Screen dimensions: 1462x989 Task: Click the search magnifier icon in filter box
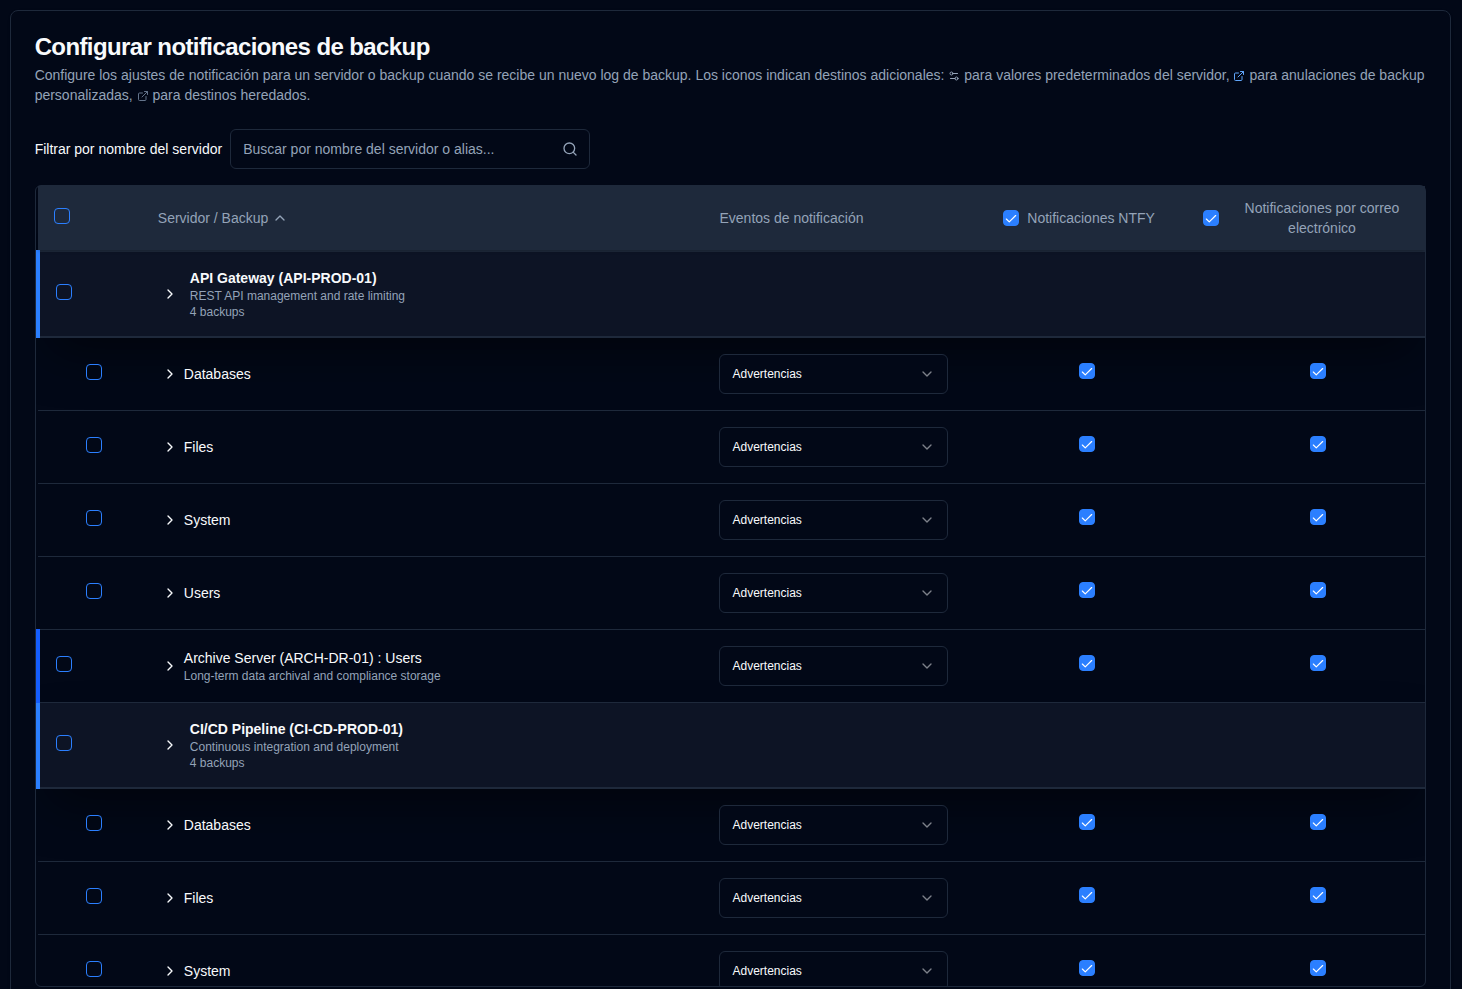click(x=570, y=149)
